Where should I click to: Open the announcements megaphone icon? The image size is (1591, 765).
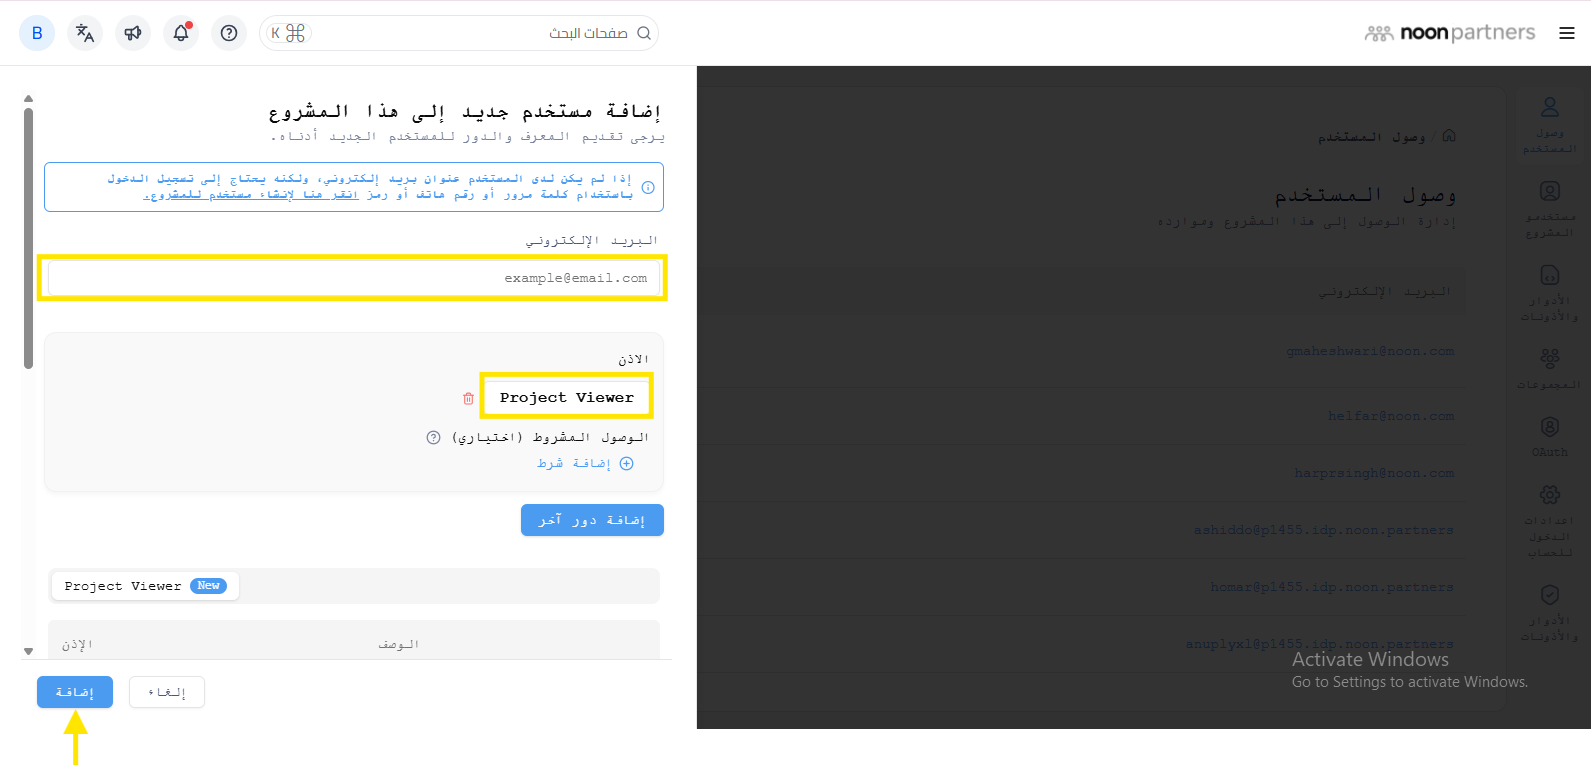(133, 33)
